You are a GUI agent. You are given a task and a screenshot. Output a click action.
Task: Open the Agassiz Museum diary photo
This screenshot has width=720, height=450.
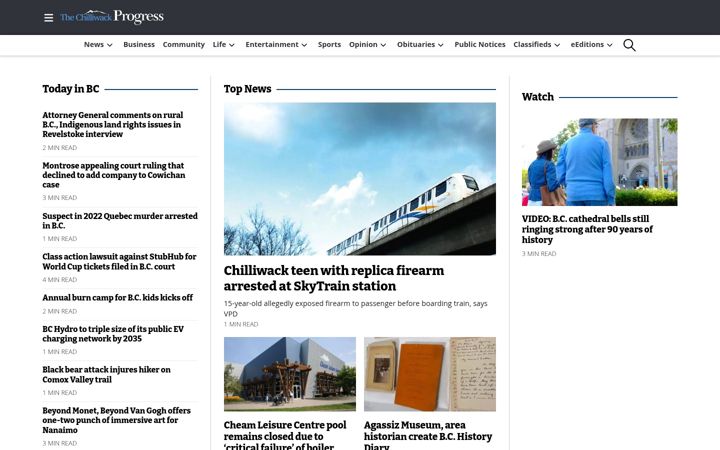(x=430, y=374)
